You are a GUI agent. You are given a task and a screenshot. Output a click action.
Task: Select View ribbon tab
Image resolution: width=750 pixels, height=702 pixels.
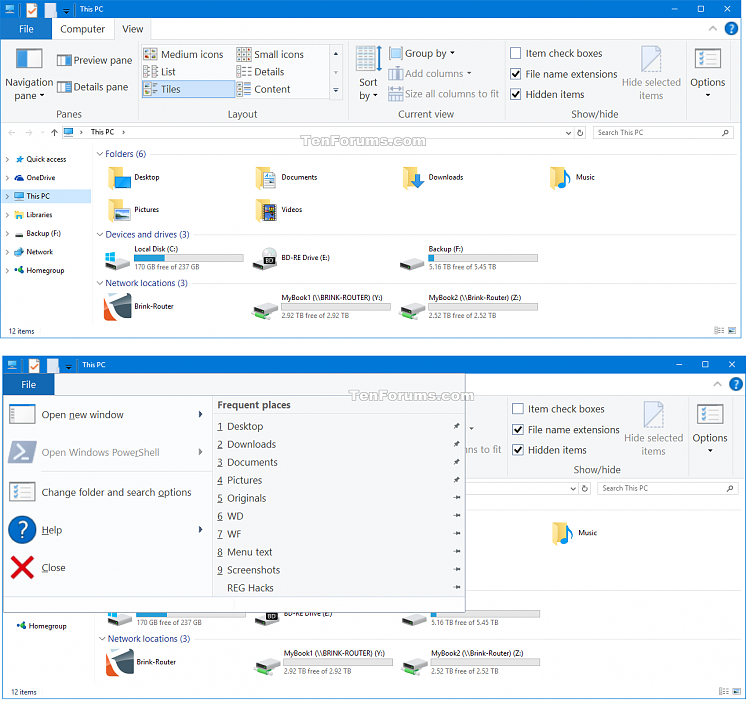tap(132, 29)
